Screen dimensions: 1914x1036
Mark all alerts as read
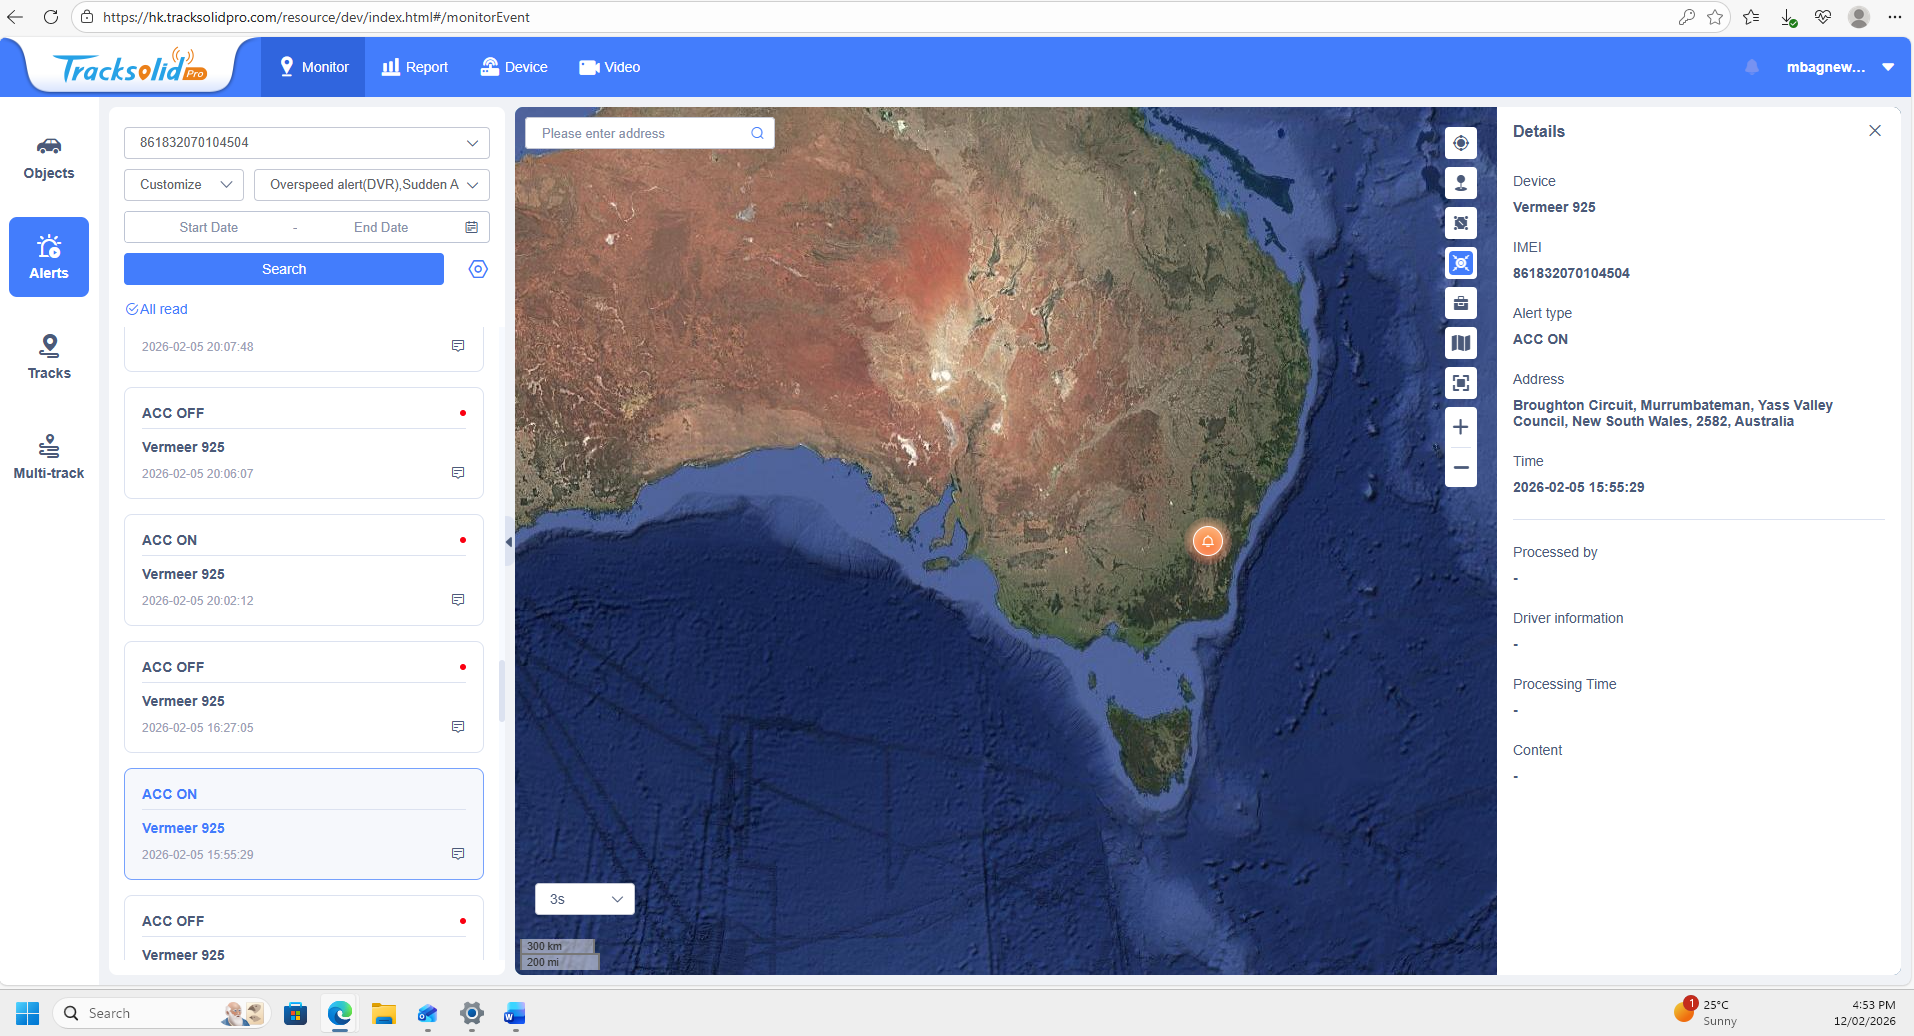tap(157, 309)
